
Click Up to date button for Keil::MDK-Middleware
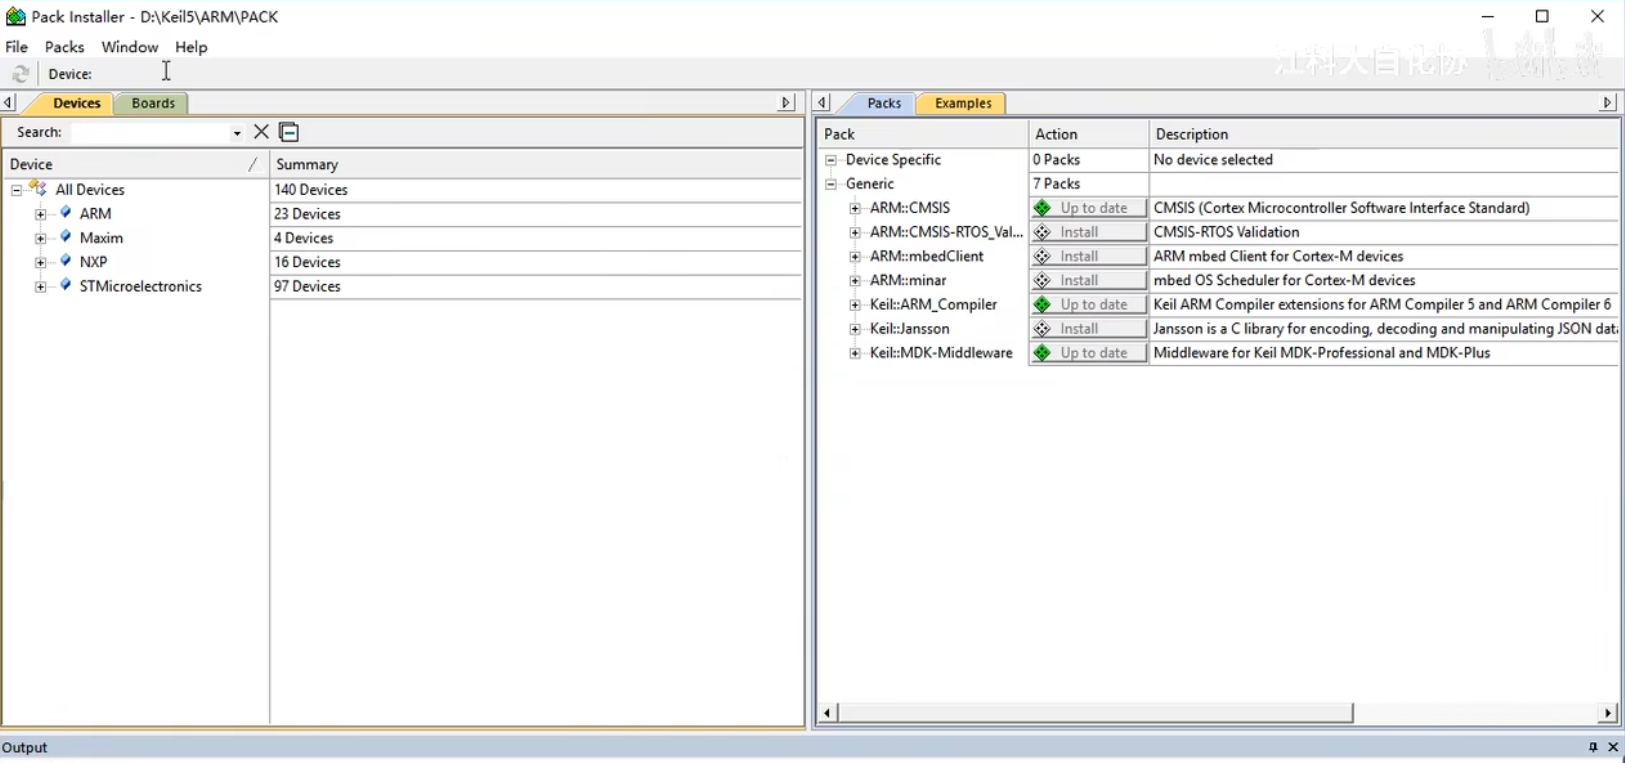point(1088,353)
